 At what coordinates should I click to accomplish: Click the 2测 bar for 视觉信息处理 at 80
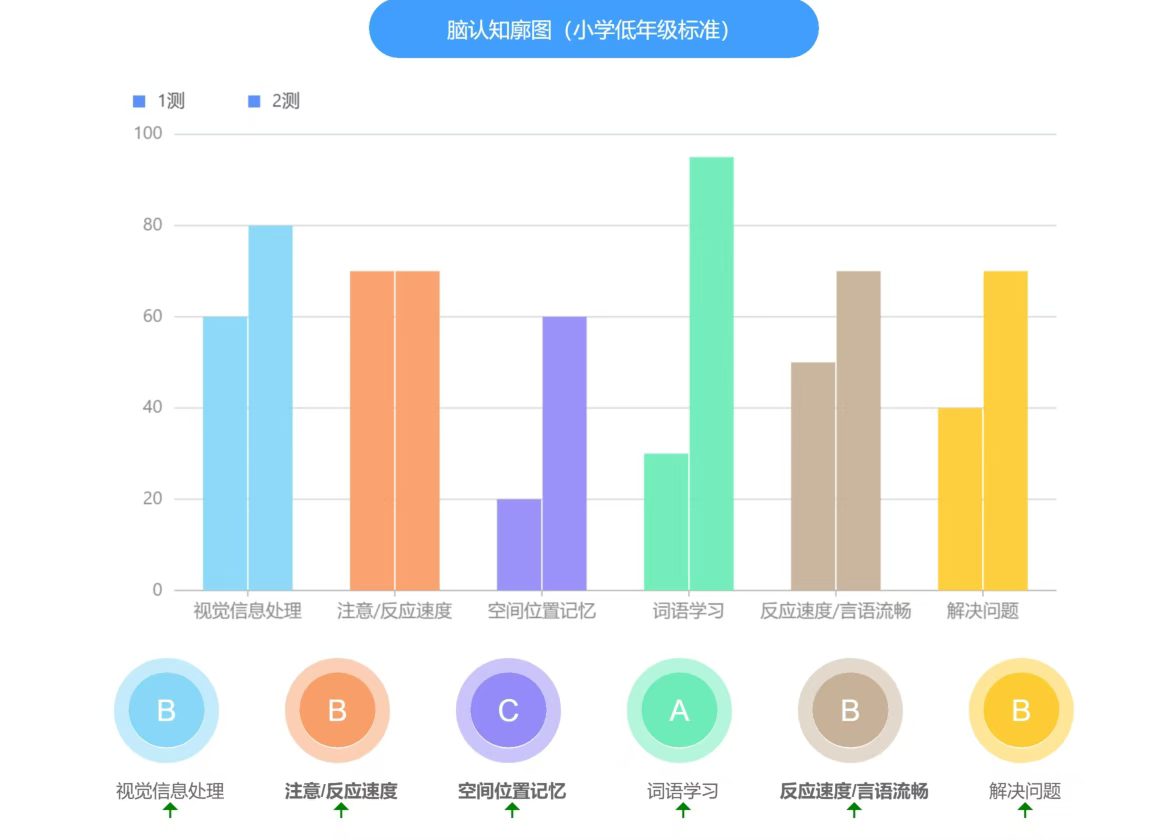tap(271, 408)
